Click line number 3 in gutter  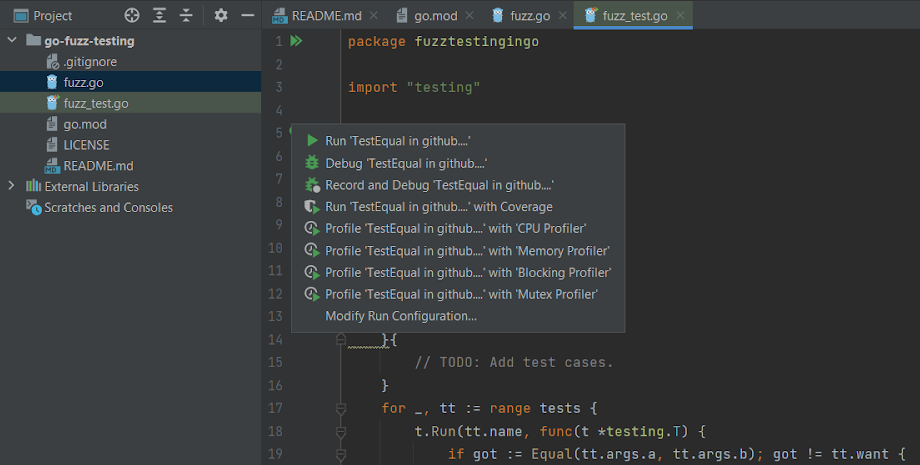[279, 87]
